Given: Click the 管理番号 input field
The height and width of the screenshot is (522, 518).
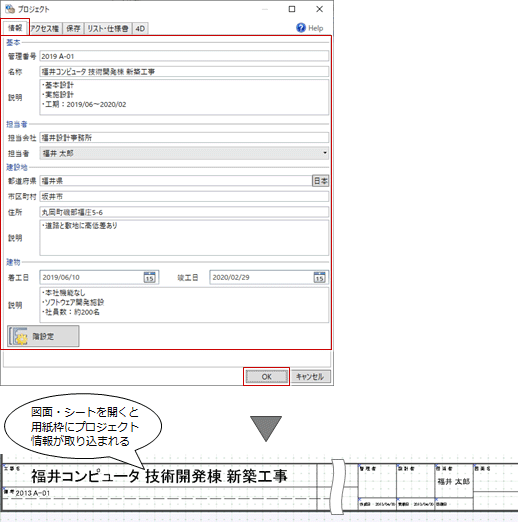Looking at the screenshot, I should [x=184, y=56].
